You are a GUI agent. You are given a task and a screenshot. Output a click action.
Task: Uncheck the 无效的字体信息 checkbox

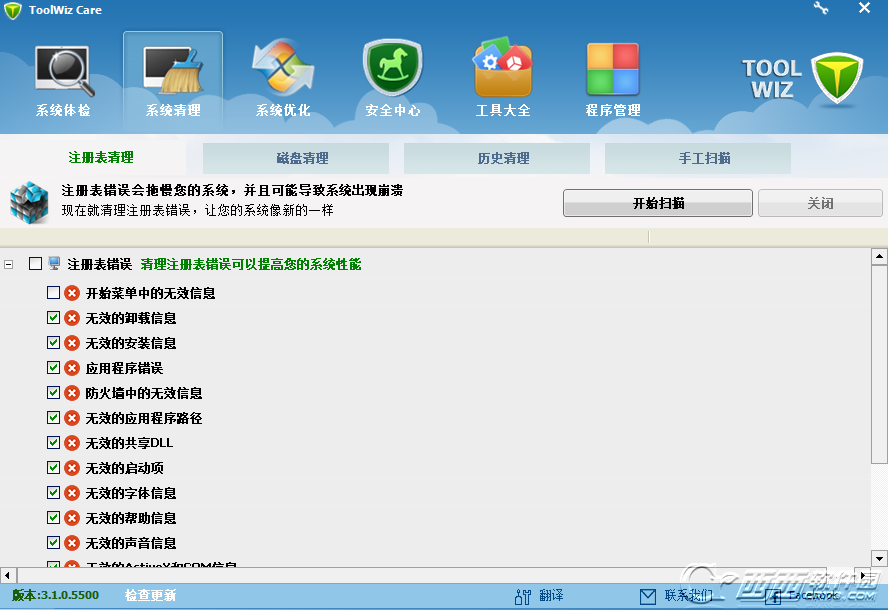click(53, 492)
